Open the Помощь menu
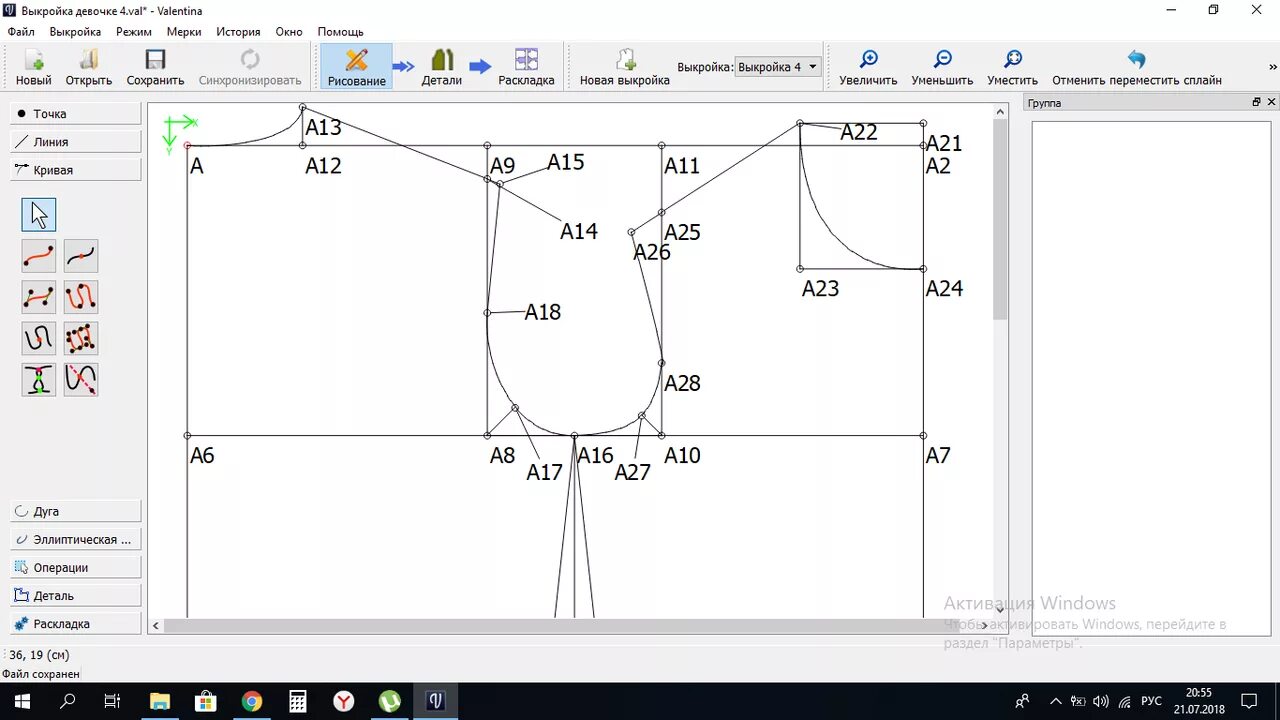The width and height of the screenshot is (1280, 720). (x=341, y=32)
